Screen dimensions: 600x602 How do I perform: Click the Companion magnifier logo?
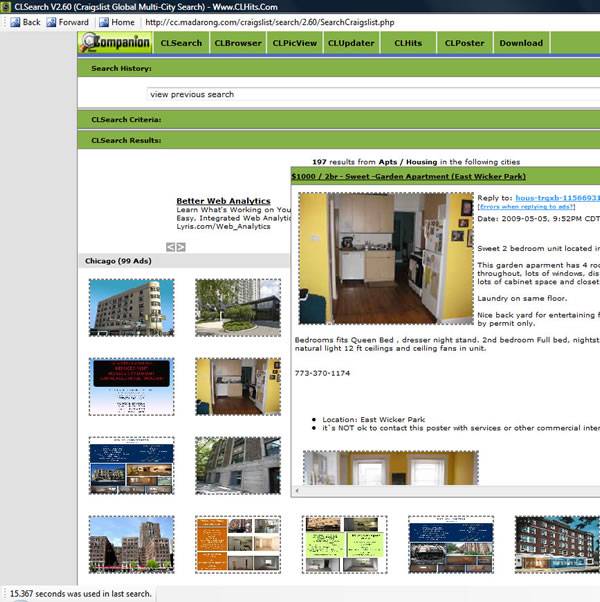(116, 43)
